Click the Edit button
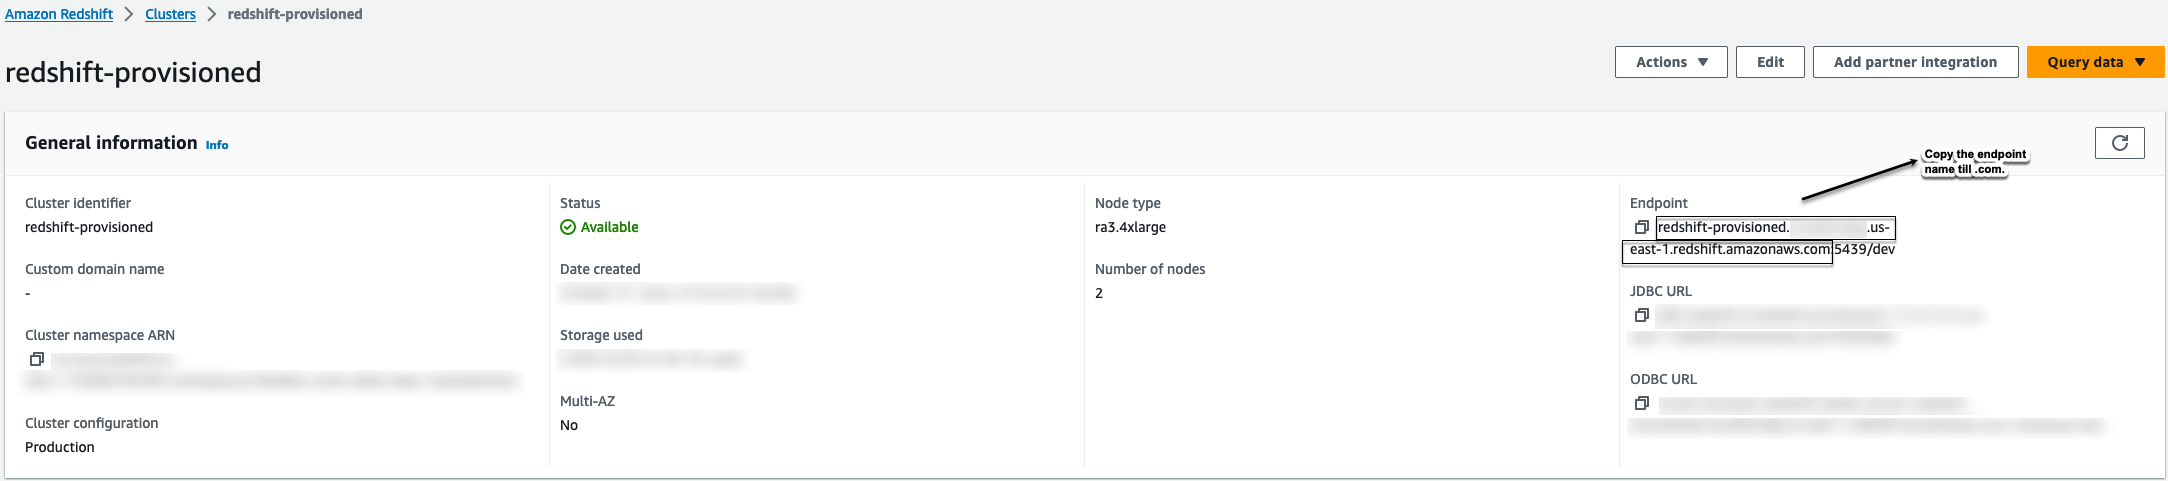 1770,62
